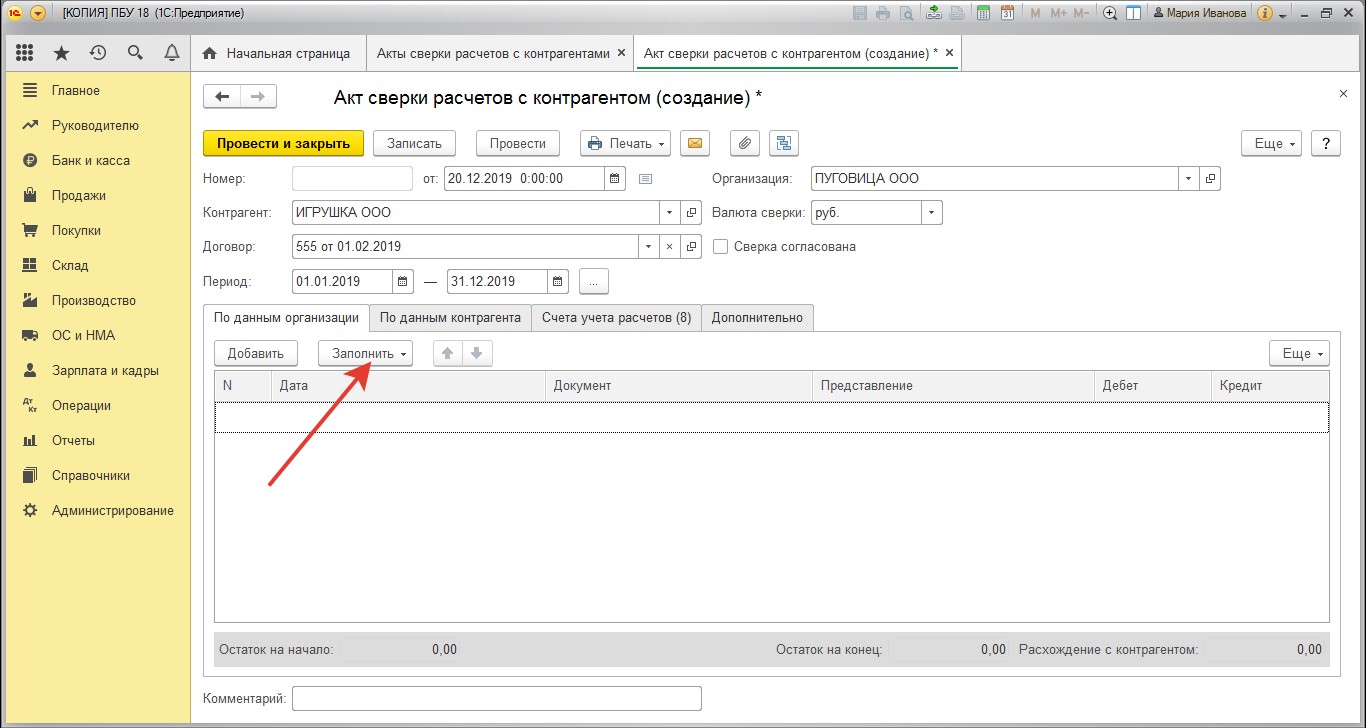Send the document by email envelope icon
The width and height of the screenshot is (1366, 728).
point(695,143)
